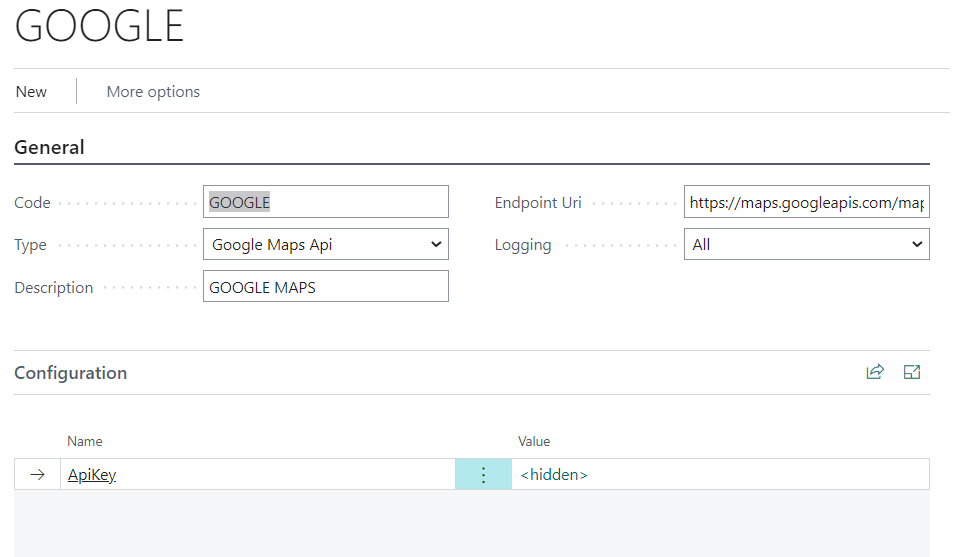Click the <hidden> value cell
955x557 pixels.
(x=721, y=474)
